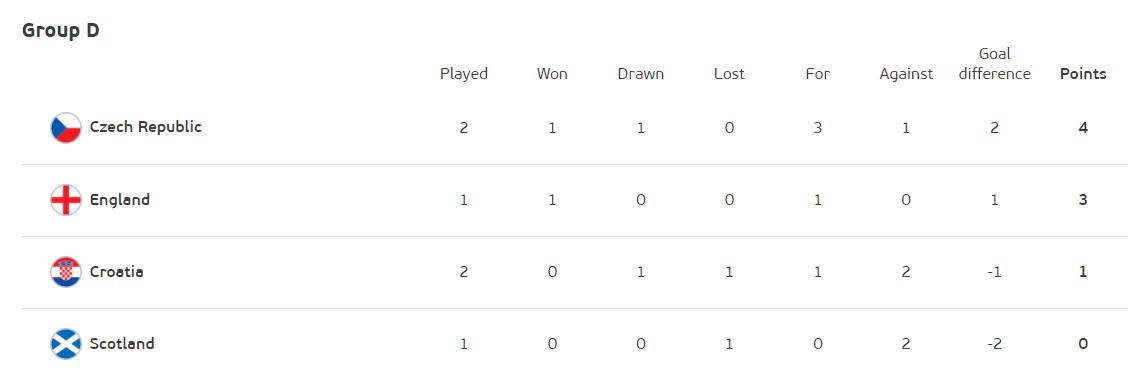Viewport: 1148px width, 384px height.
Task: Click the Croatia flag icon
Action: click(66, 272)
